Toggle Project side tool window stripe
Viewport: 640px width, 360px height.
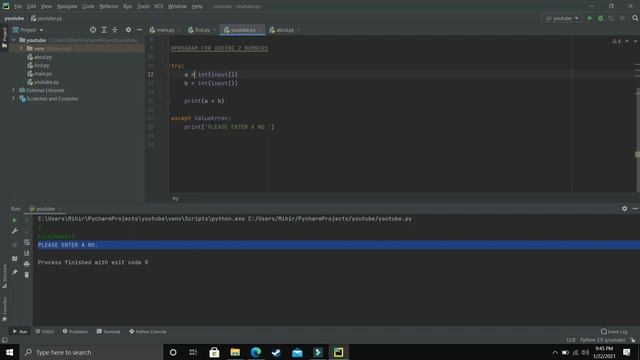[x=4, y=38]
